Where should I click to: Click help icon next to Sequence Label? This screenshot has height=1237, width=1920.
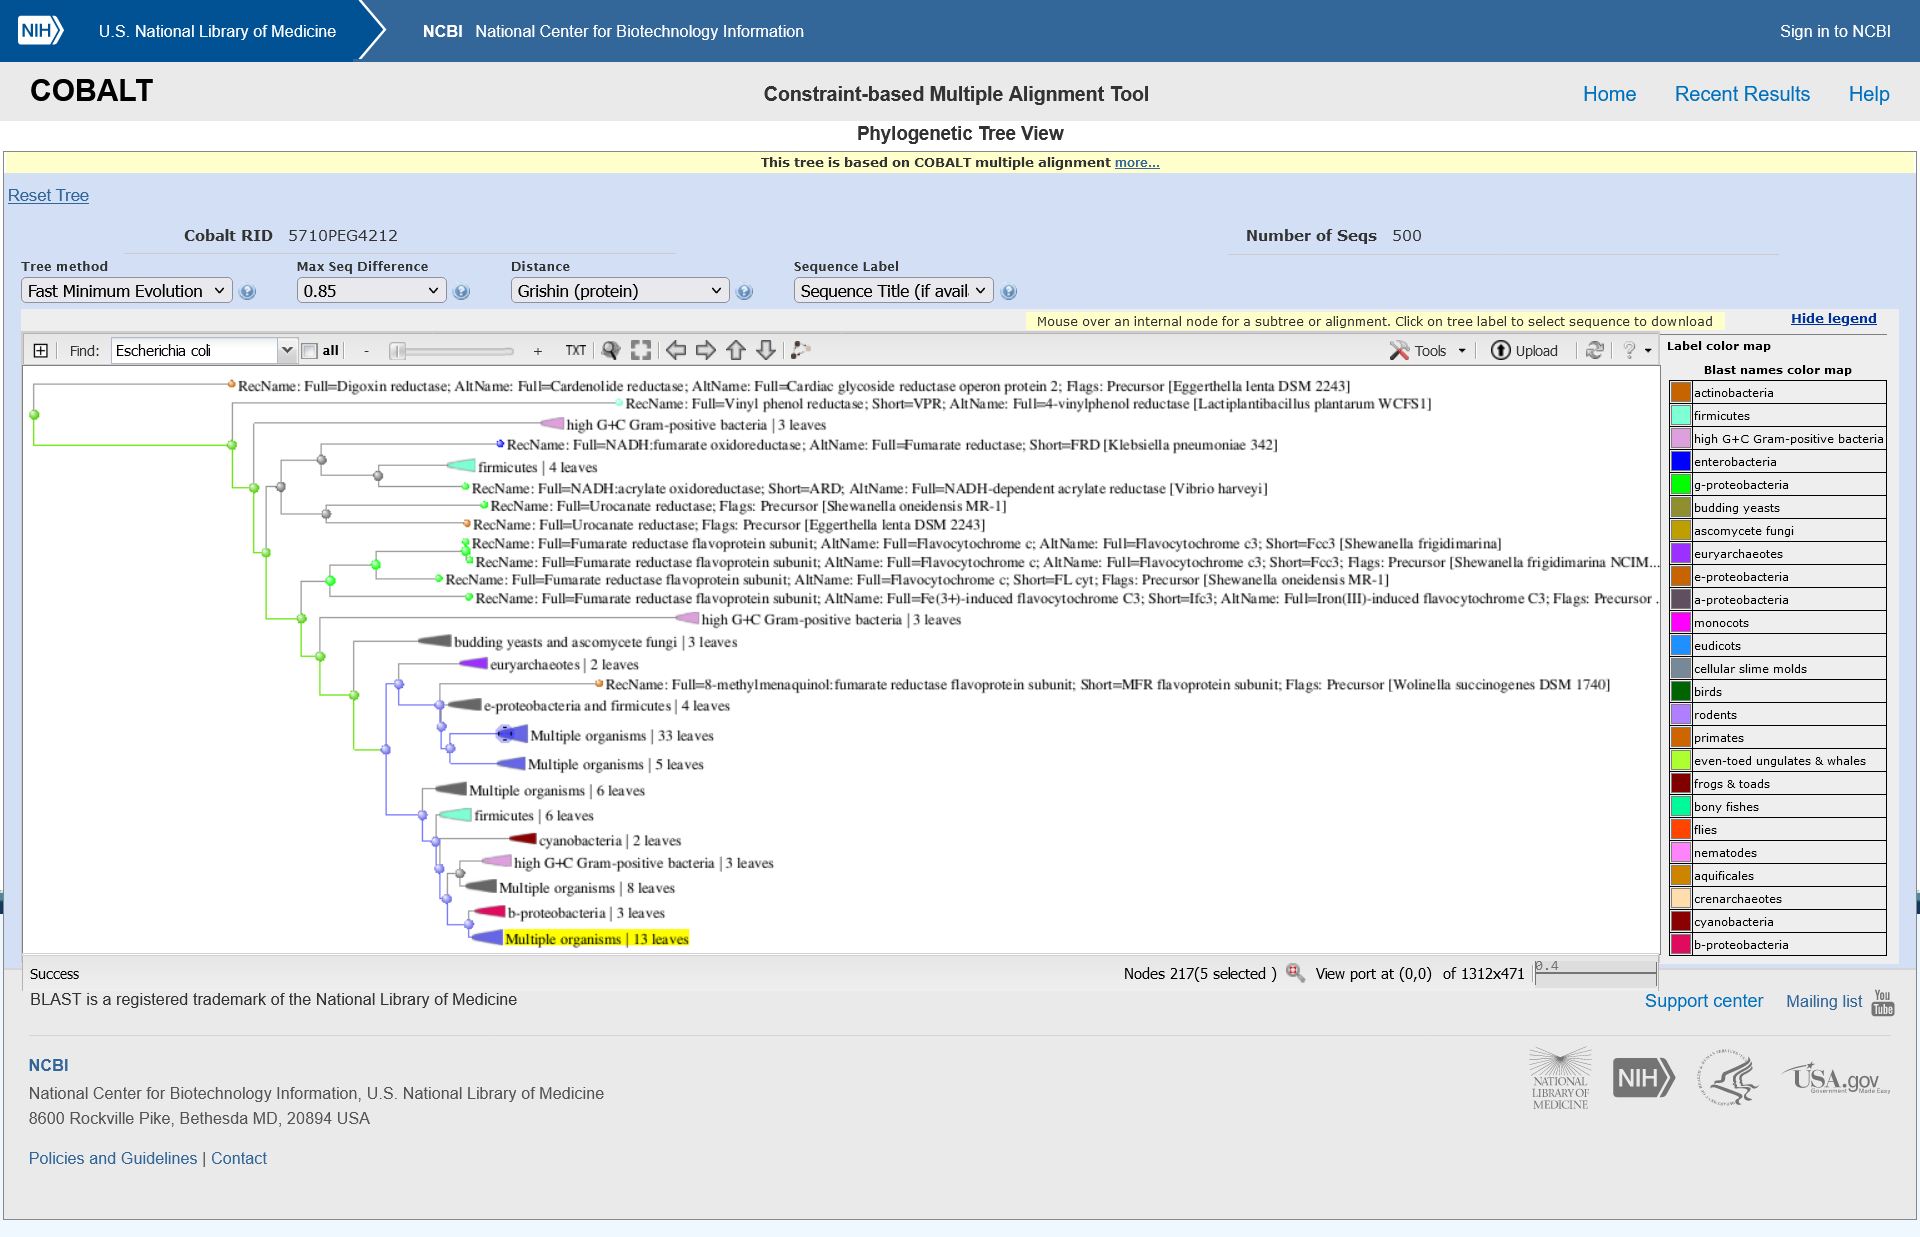(x=1009, y=292)
